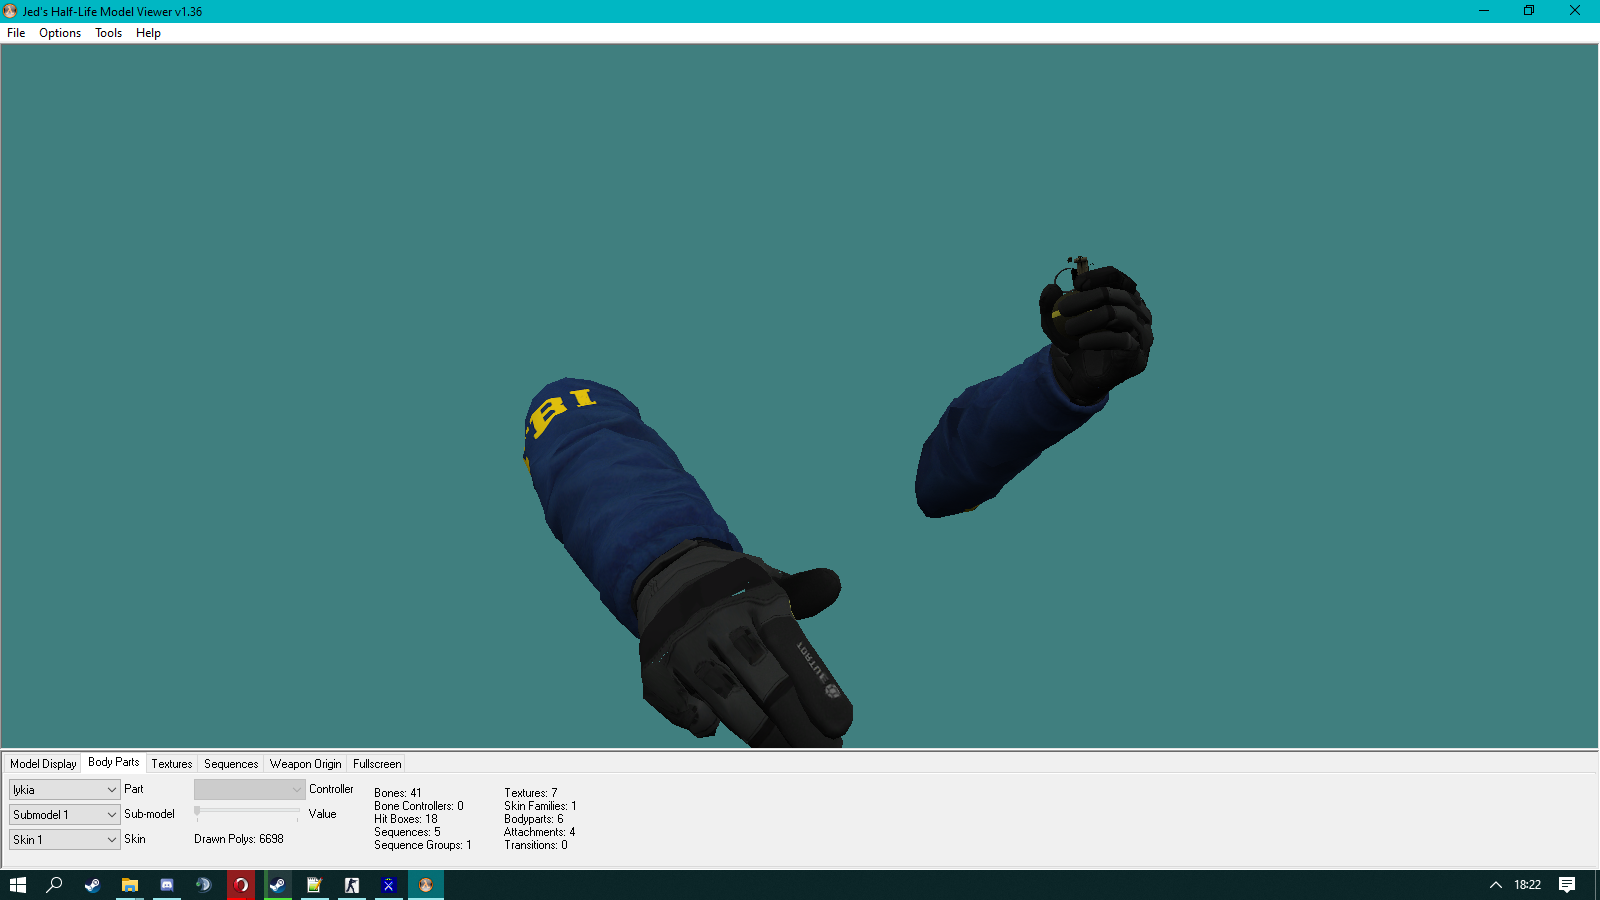Open the blue X application taskbar icon
The height and width of the screenshot is (900, 1600).
[389, 885]
